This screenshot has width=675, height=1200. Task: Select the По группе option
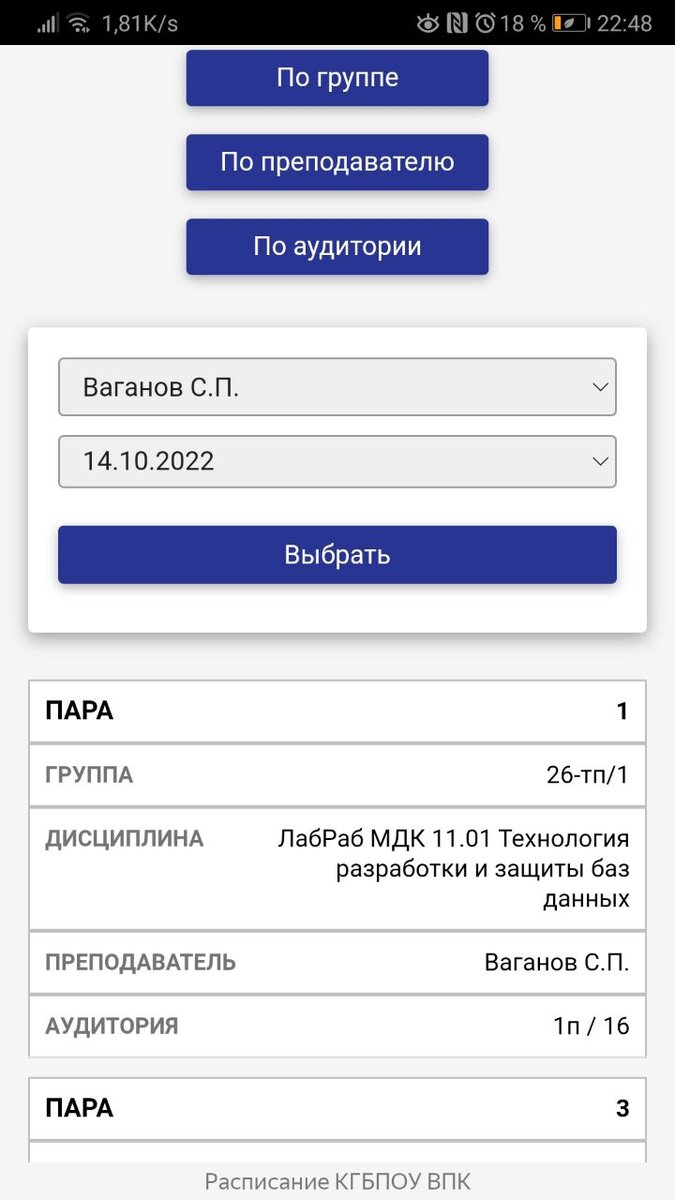[337, 77]
